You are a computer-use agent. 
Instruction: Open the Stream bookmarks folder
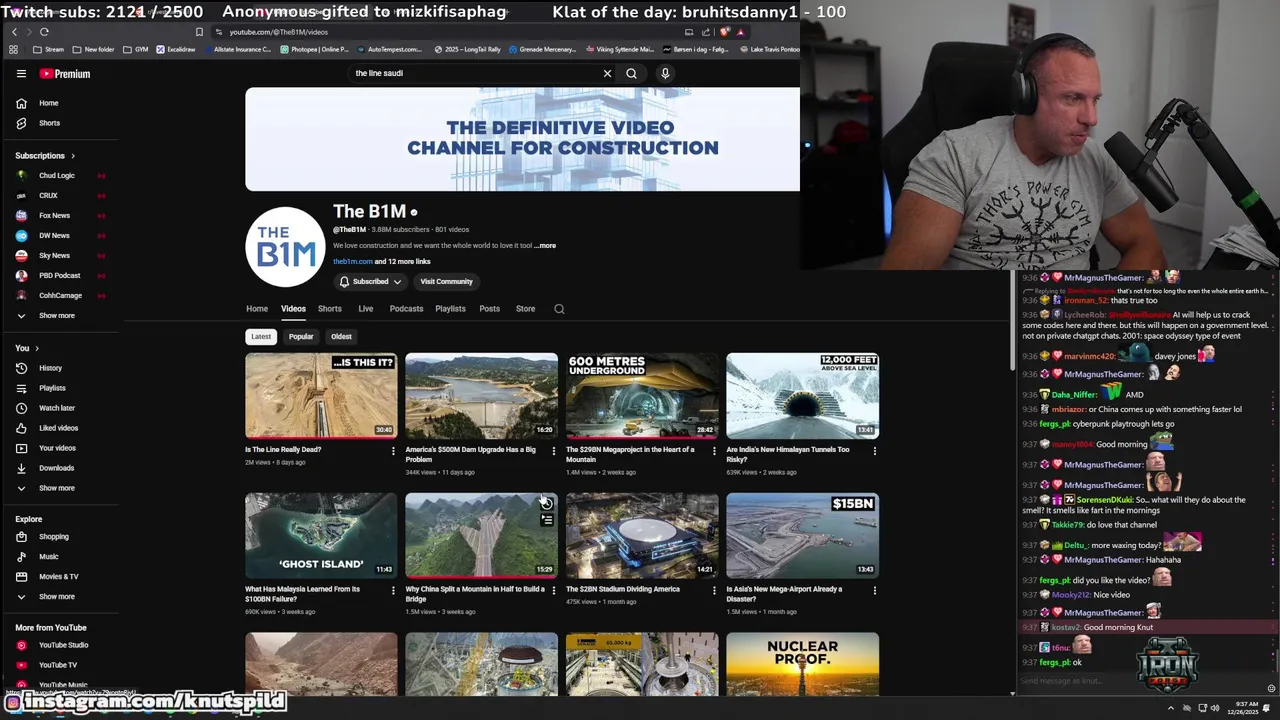click(48, 49)
